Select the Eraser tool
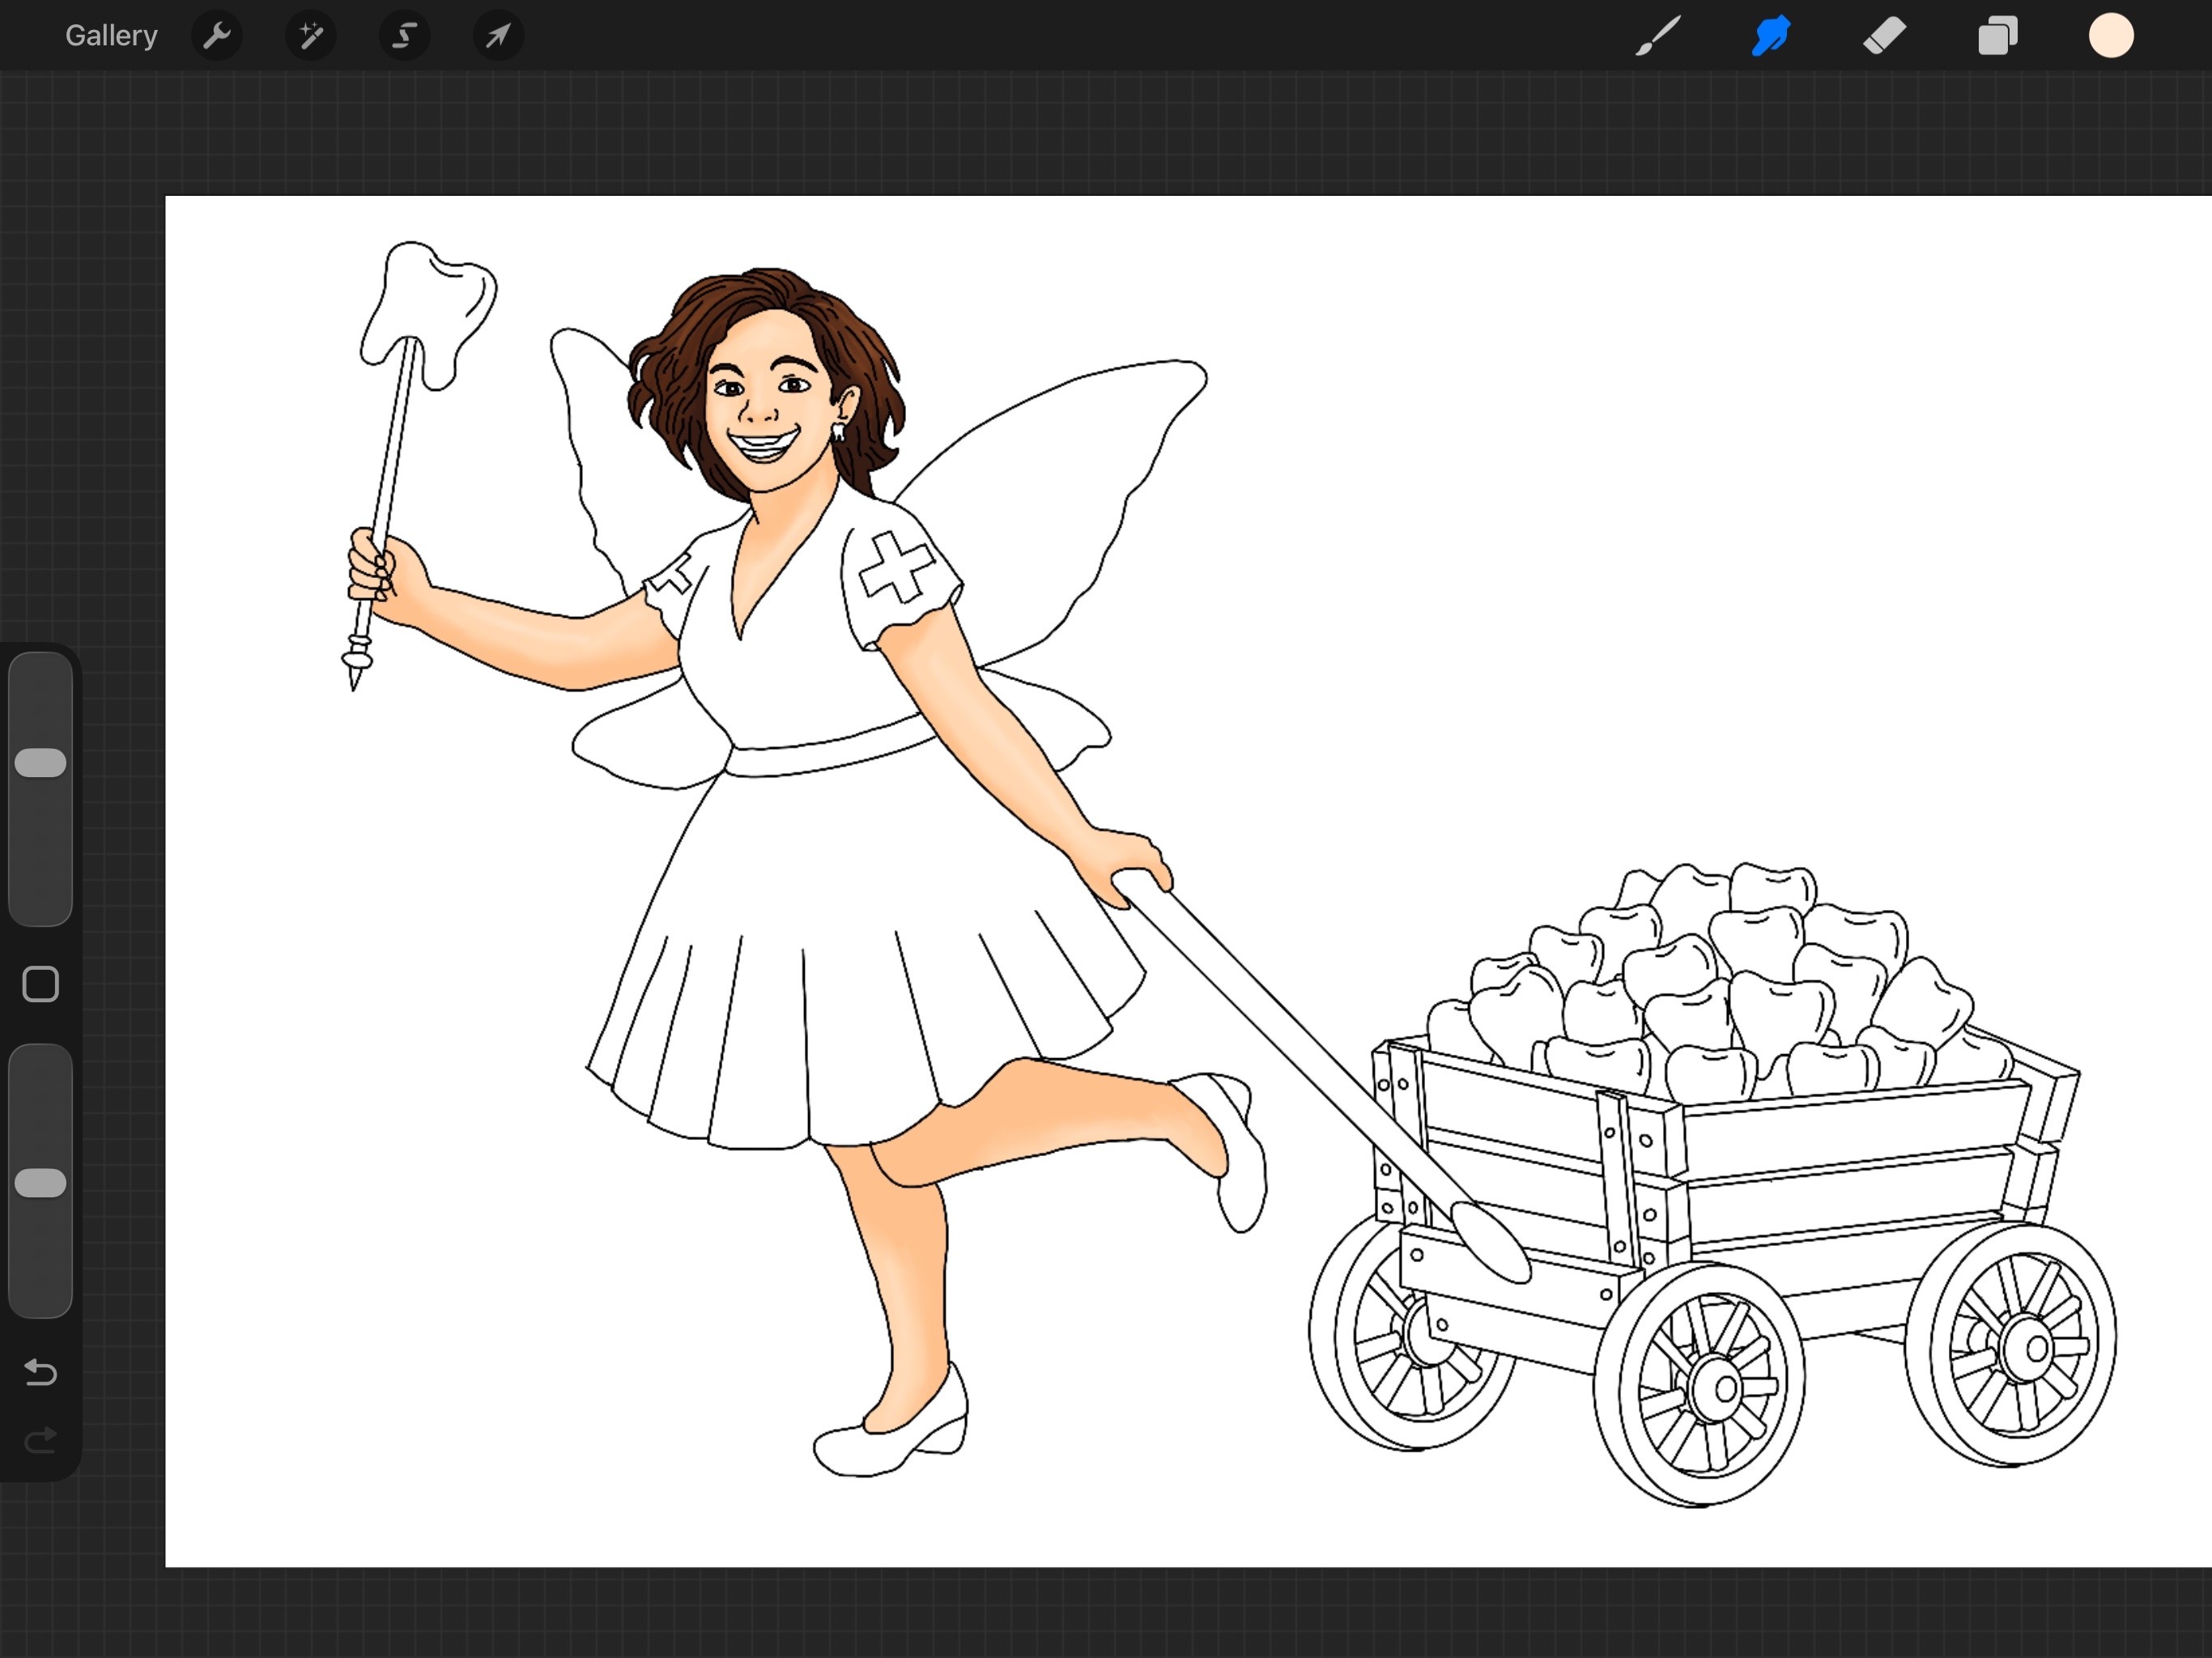Image resolution: width=2212 pixels, height=1658 pixels. pos(1884,36)
